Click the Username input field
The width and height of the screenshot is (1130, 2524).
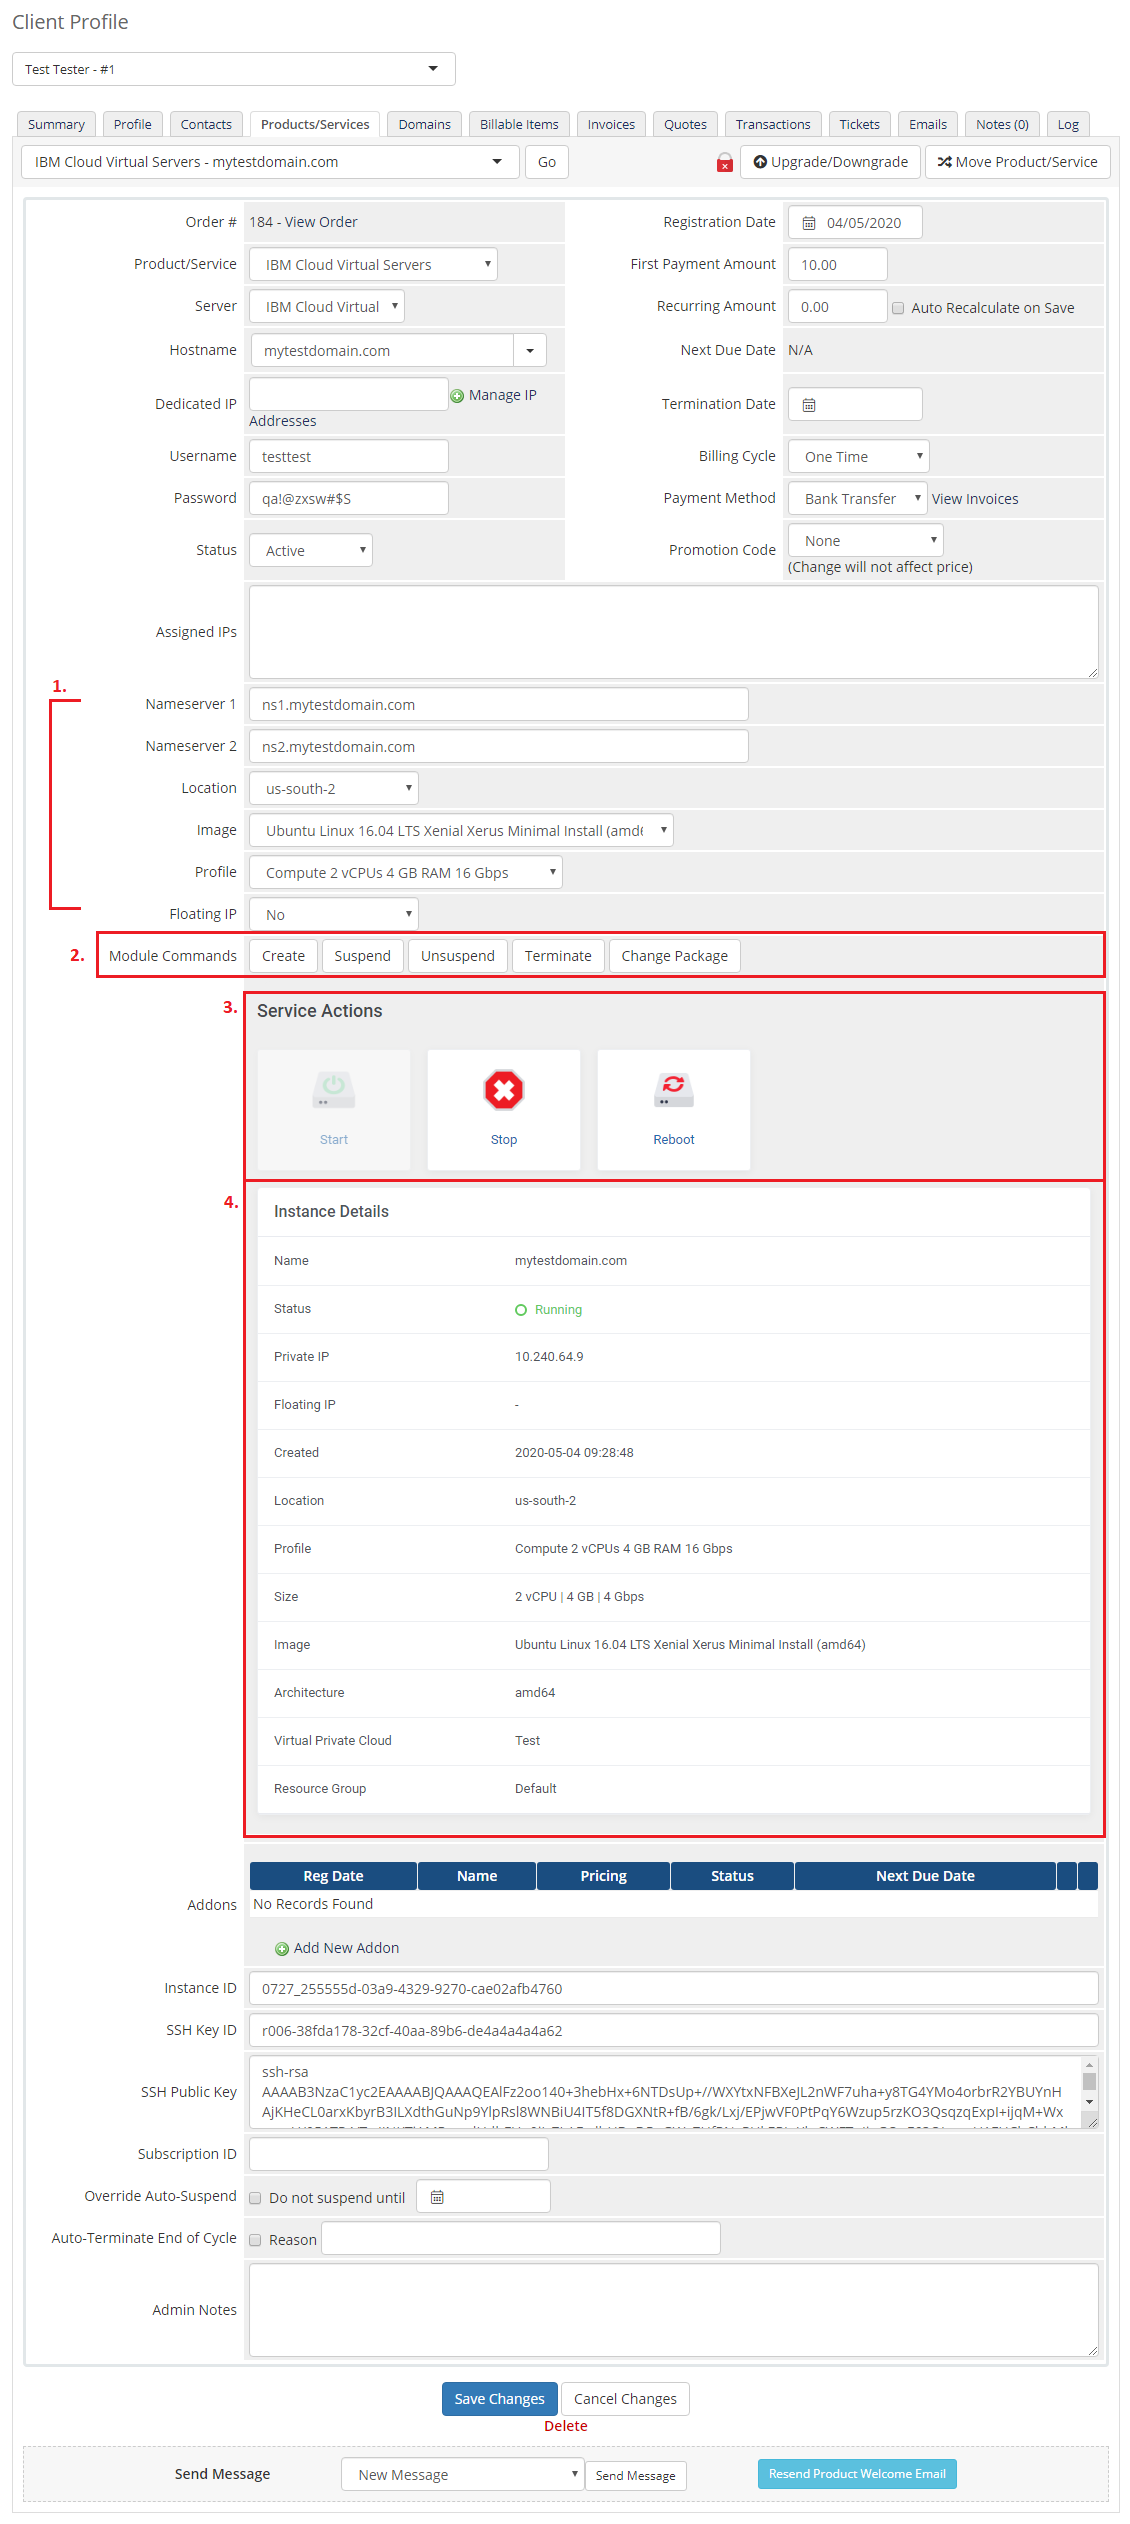pyautogui.click(x=349, y=456)
